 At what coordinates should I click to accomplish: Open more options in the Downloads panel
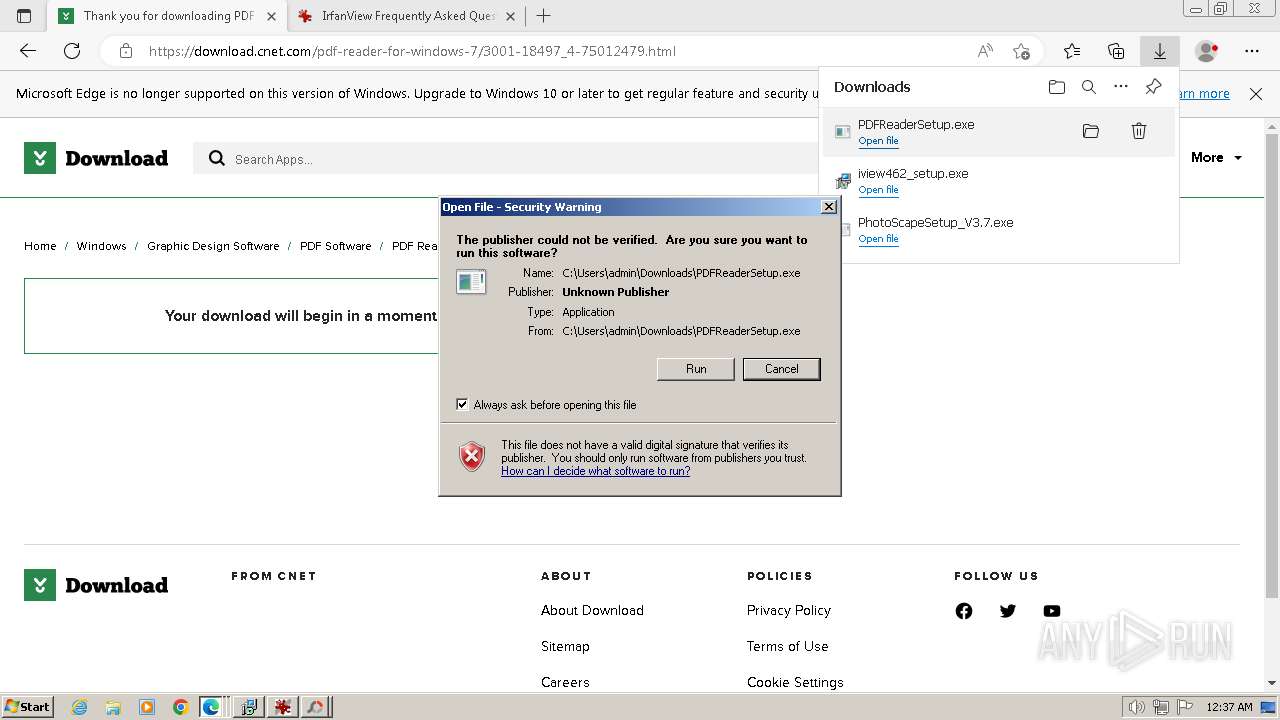1121,87
